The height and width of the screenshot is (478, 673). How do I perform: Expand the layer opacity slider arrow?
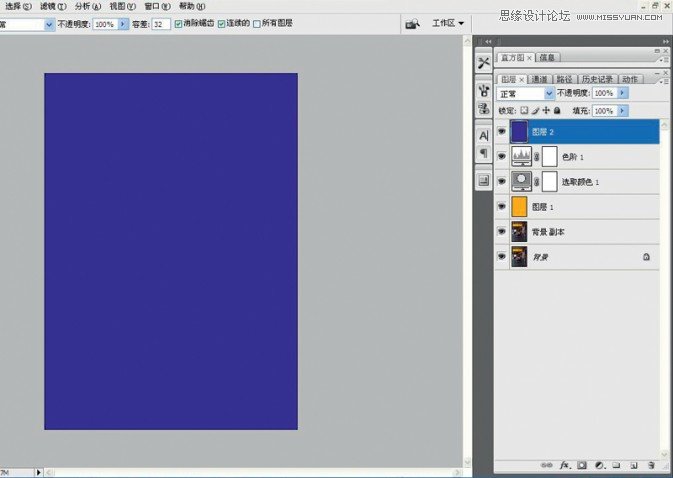coord(623,93)
